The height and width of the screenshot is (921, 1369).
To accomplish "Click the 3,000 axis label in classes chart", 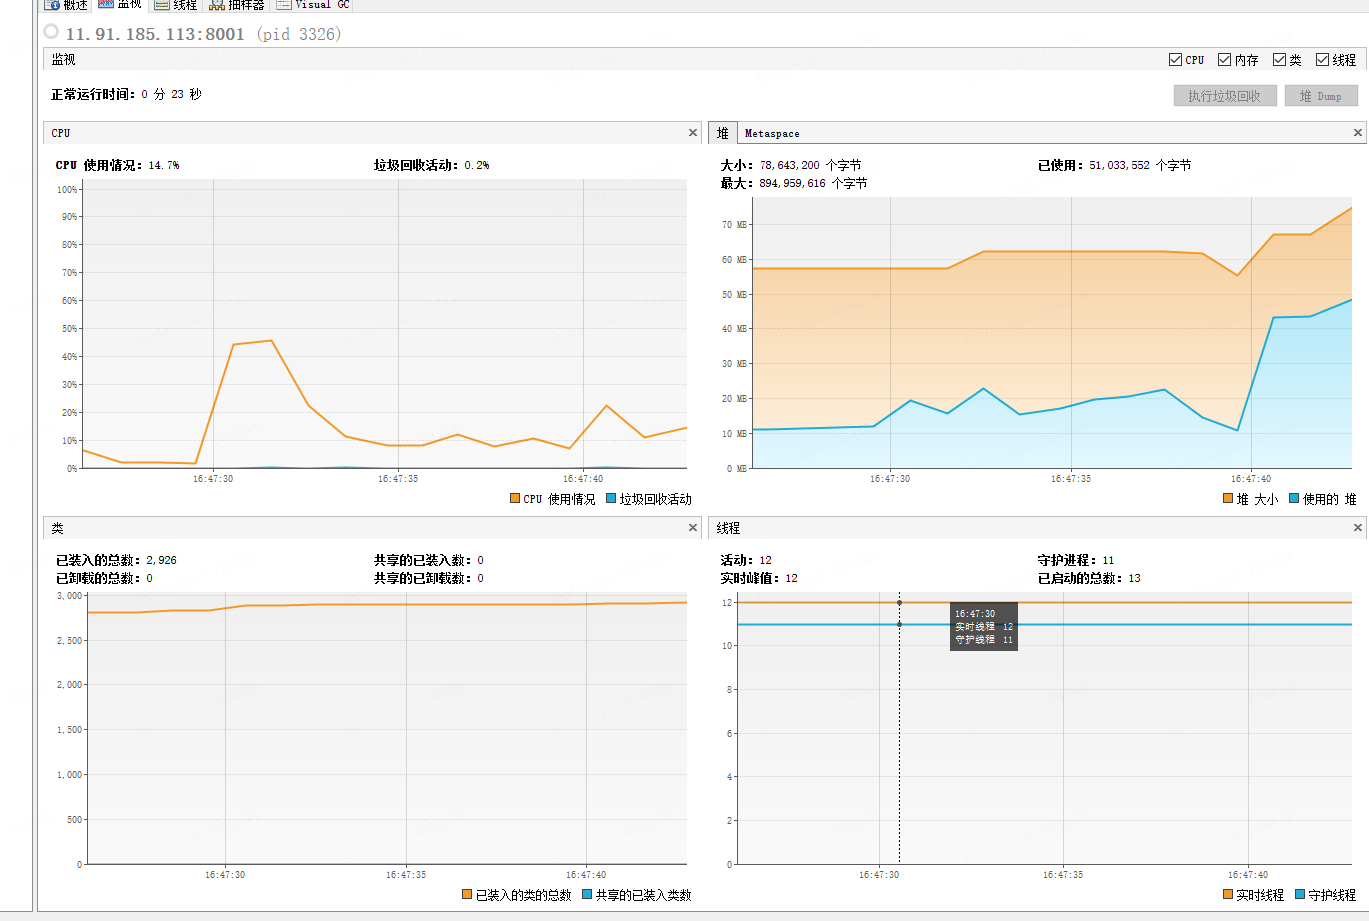I will click(68, 595).
